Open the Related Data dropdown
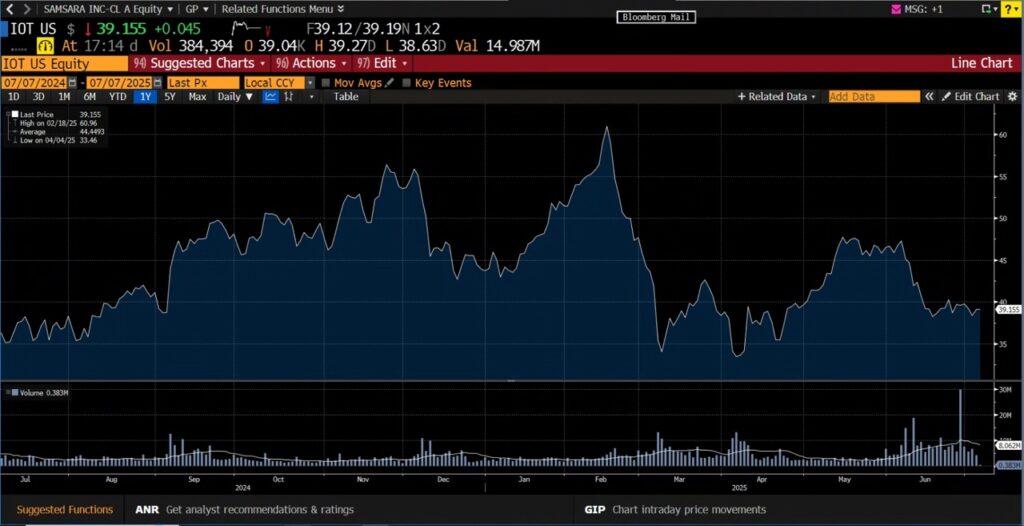 point(777,97)
